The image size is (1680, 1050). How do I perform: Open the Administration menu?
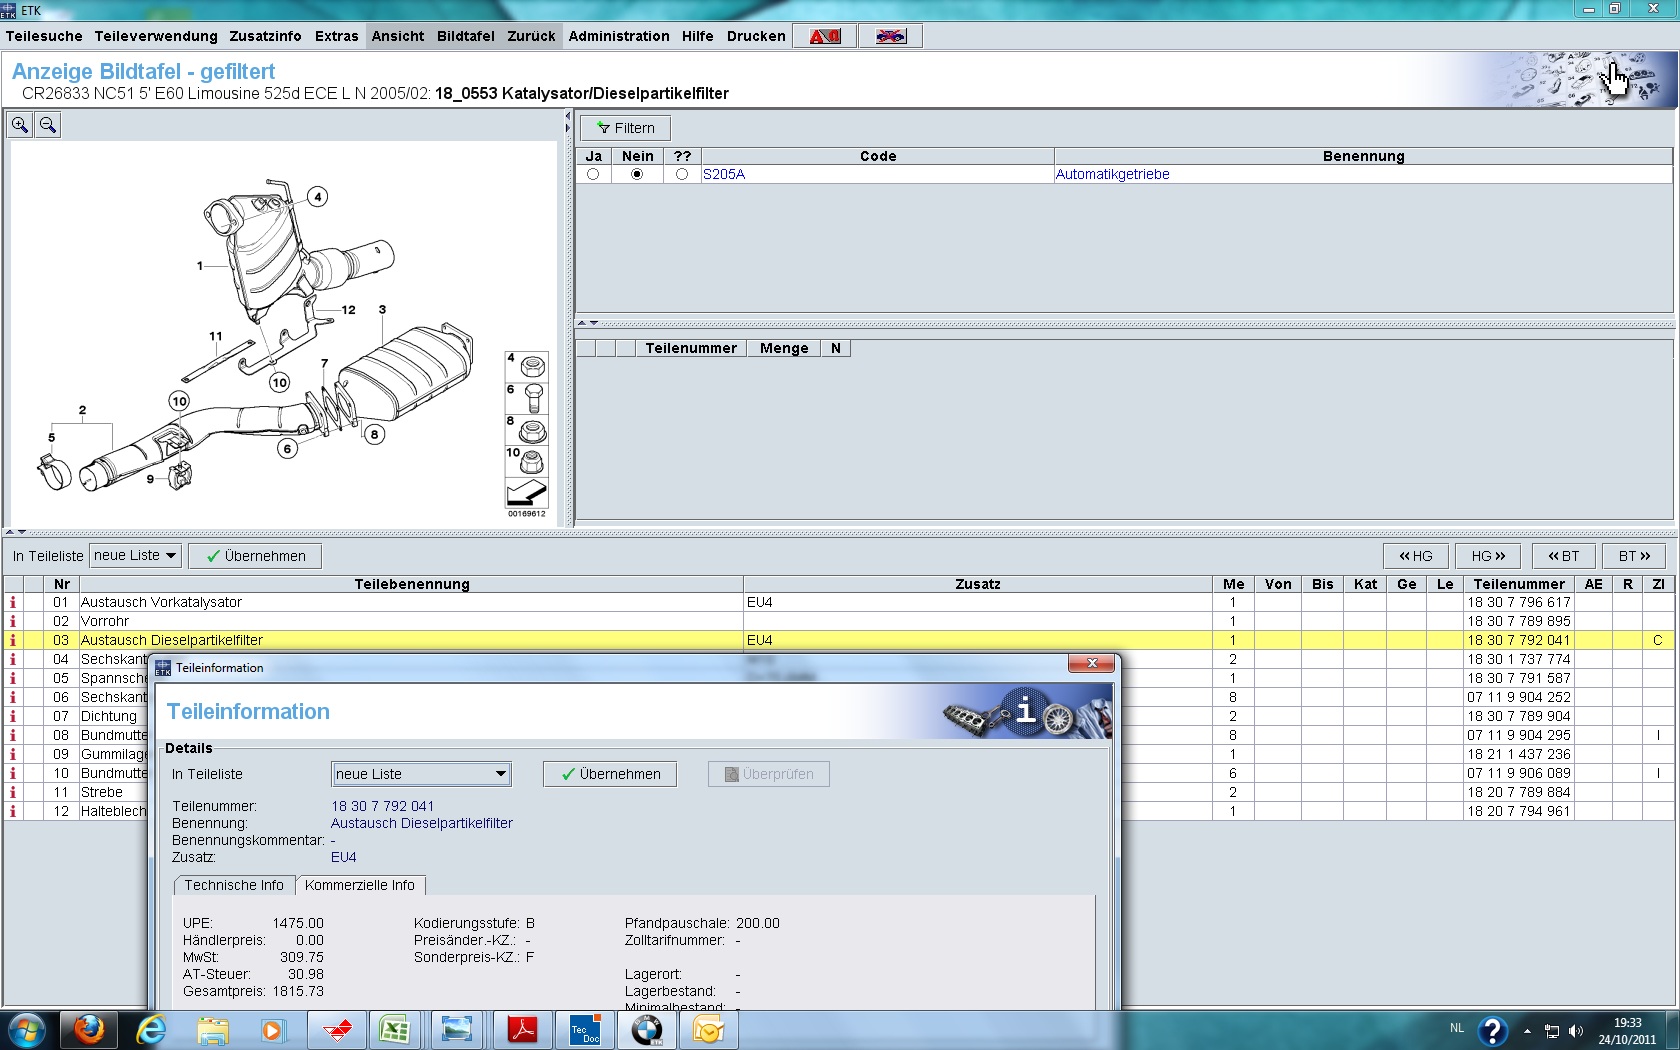619,36
